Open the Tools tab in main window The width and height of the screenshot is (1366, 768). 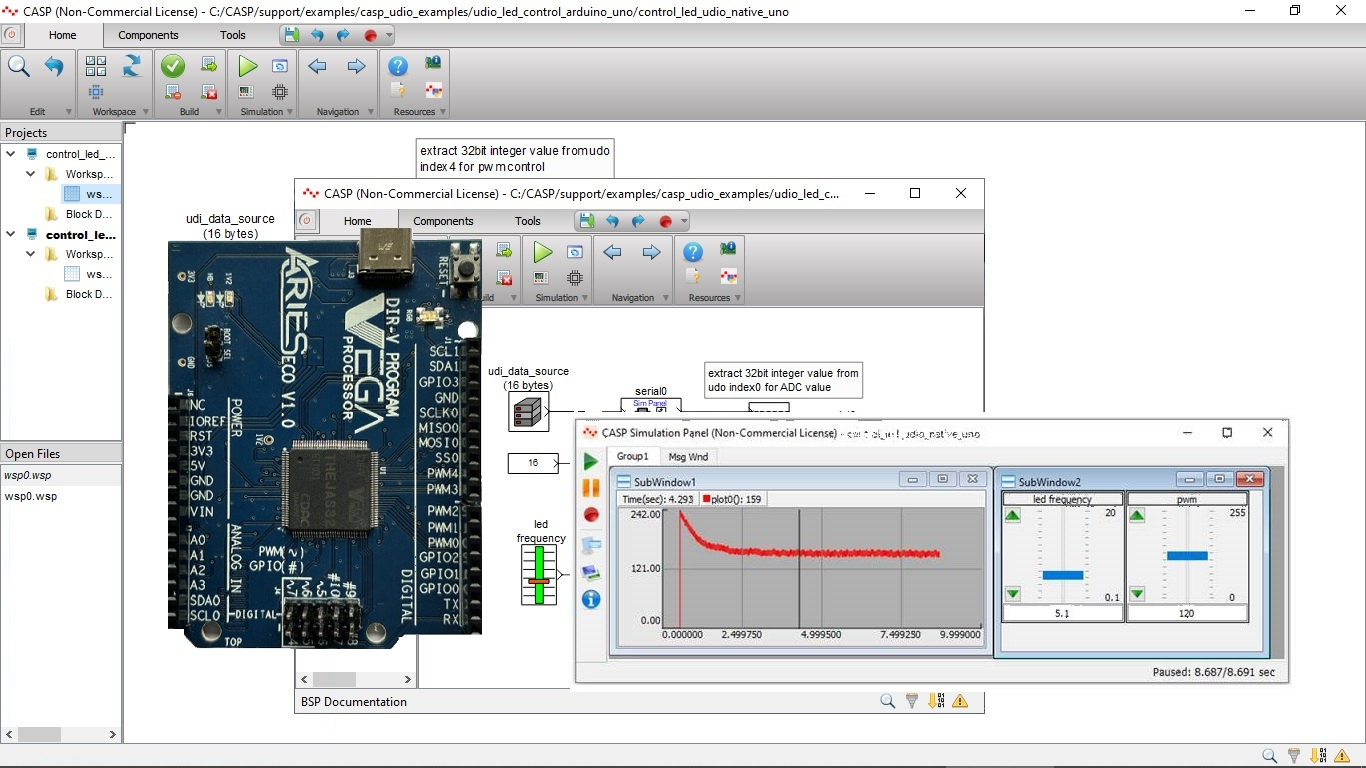coord(233,35)
